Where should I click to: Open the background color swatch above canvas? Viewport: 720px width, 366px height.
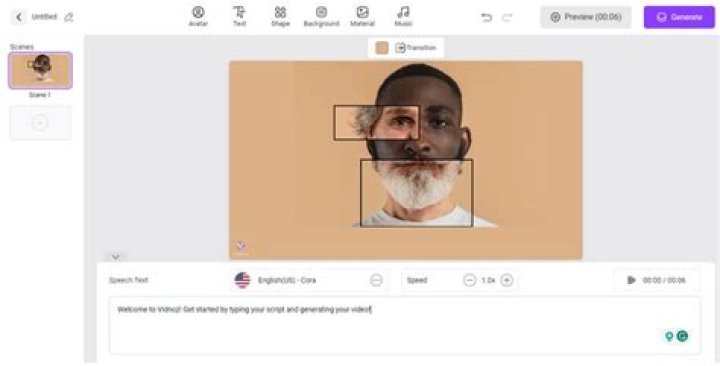coord(382,48)
